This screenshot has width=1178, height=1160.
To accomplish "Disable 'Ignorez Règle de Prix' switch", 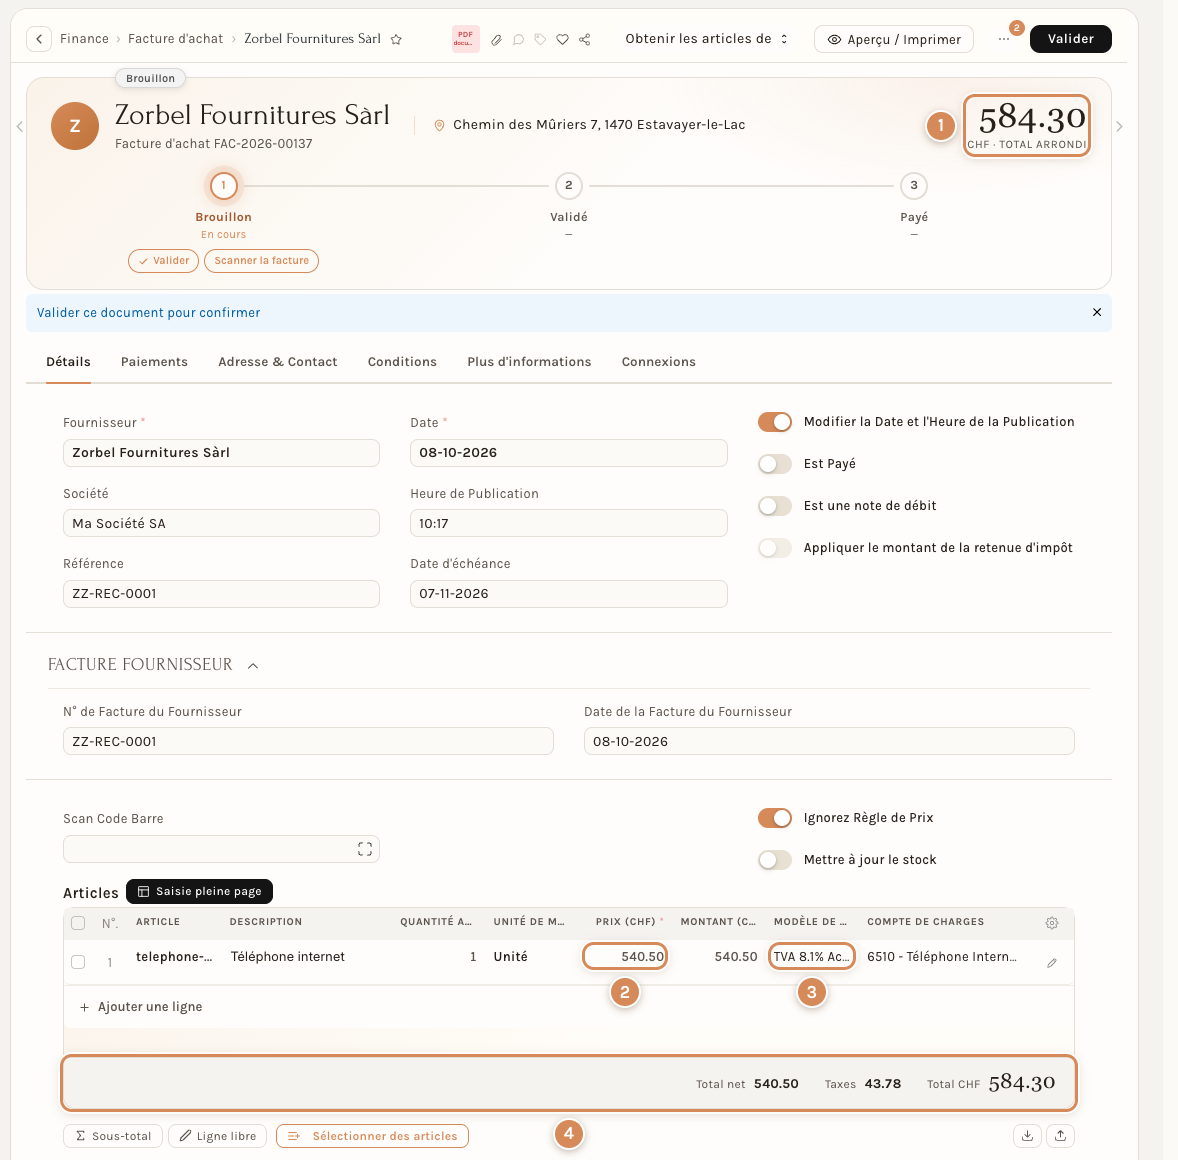I will coord(775,818).
